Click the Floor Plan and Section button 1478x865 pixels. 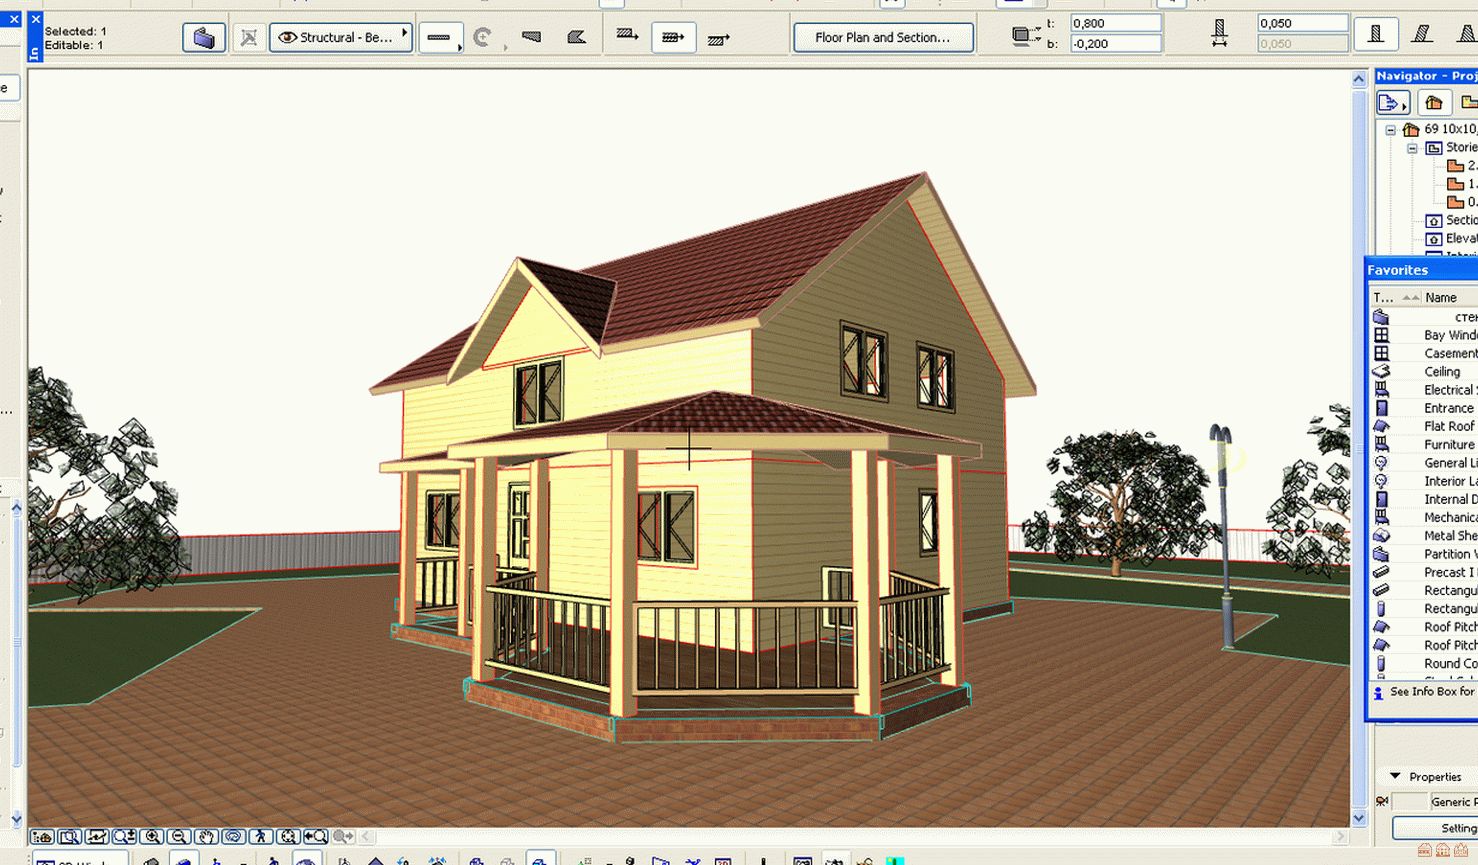point(883,38)
